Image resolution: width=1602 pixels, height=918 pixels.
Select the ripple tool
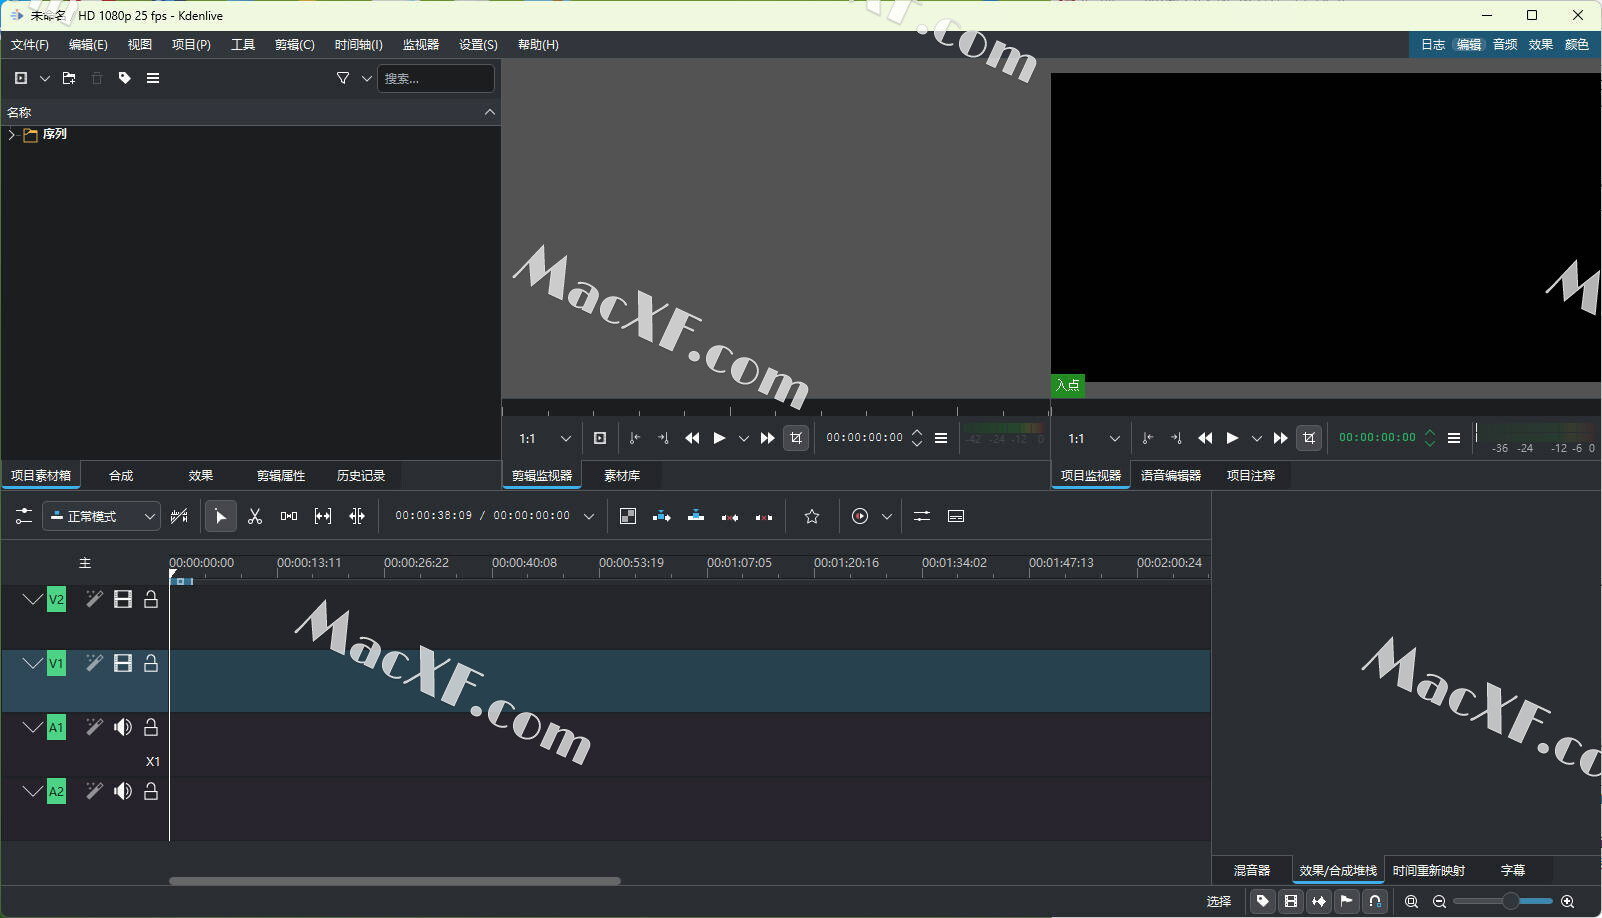[357, 516]
